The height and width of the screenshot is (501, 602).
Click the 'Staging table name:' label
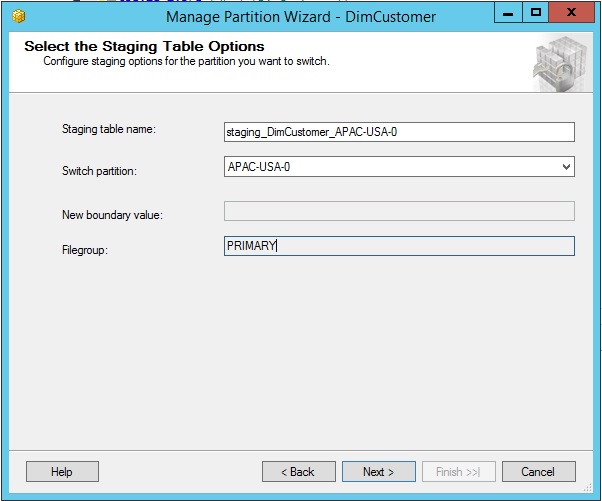[109, 129]
